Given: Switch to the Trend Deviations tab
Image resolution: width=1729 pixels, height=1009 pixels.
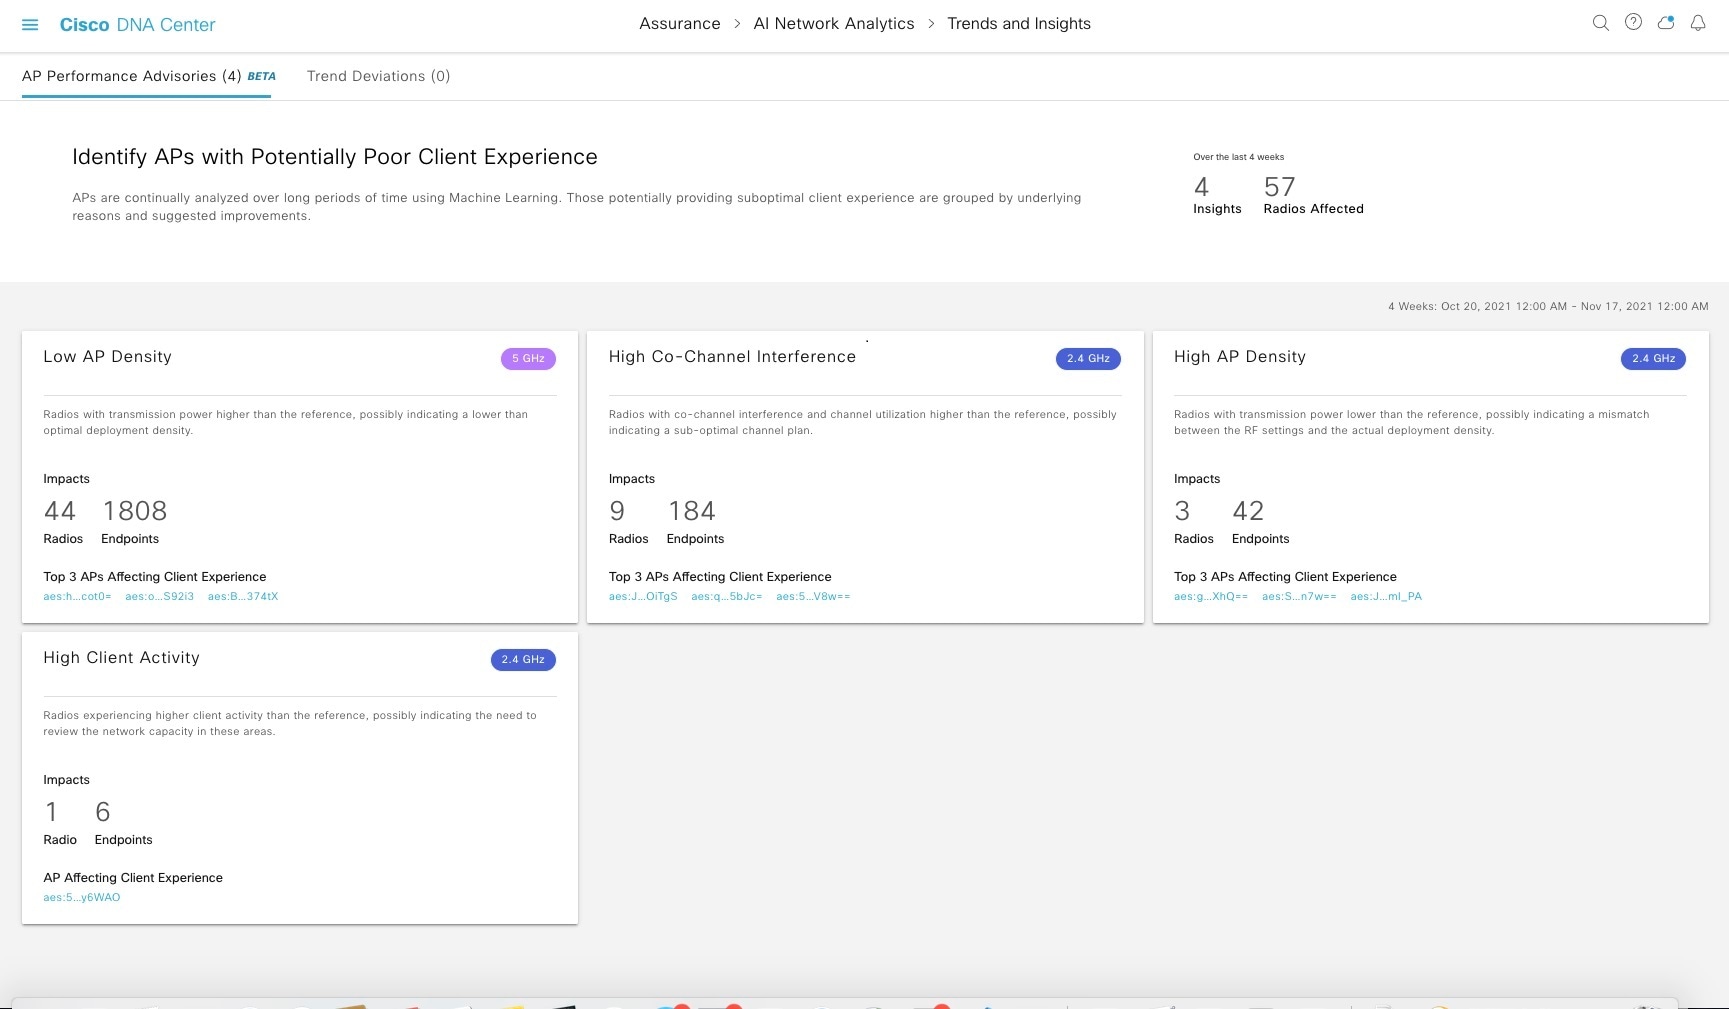Looking at the screenshot, I should point(379,76).
